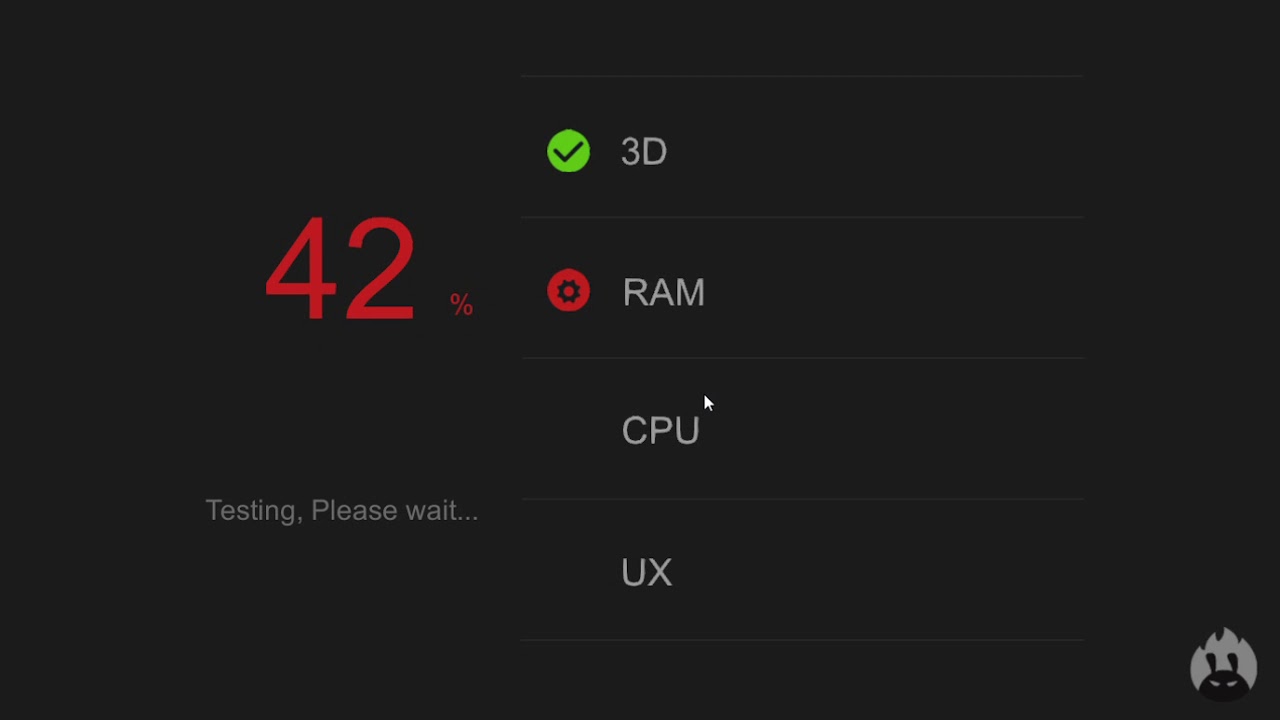This screenshot has width=1280, height=720.
Task: Choose the UX test label
Action: click(646, 572)
